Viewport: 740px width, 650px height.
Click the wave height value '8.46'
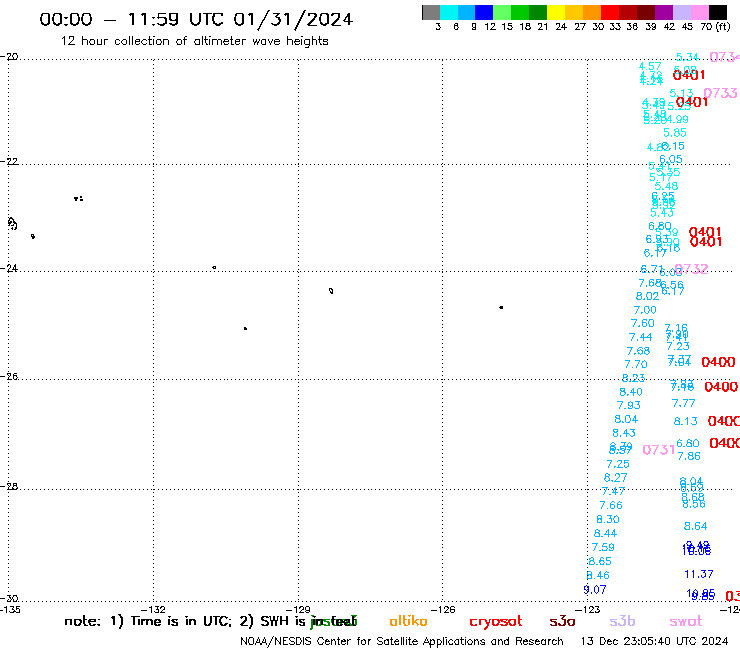(598, 575)
